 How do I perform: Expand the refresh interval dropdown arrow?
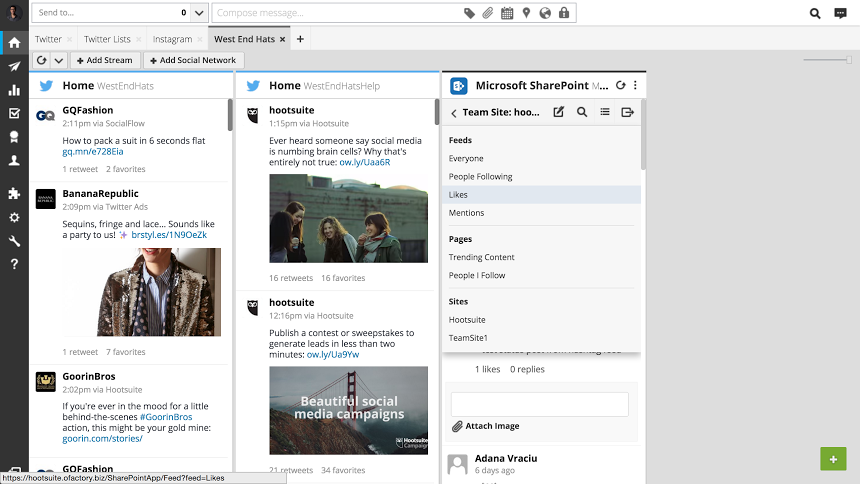coord(59,60)
